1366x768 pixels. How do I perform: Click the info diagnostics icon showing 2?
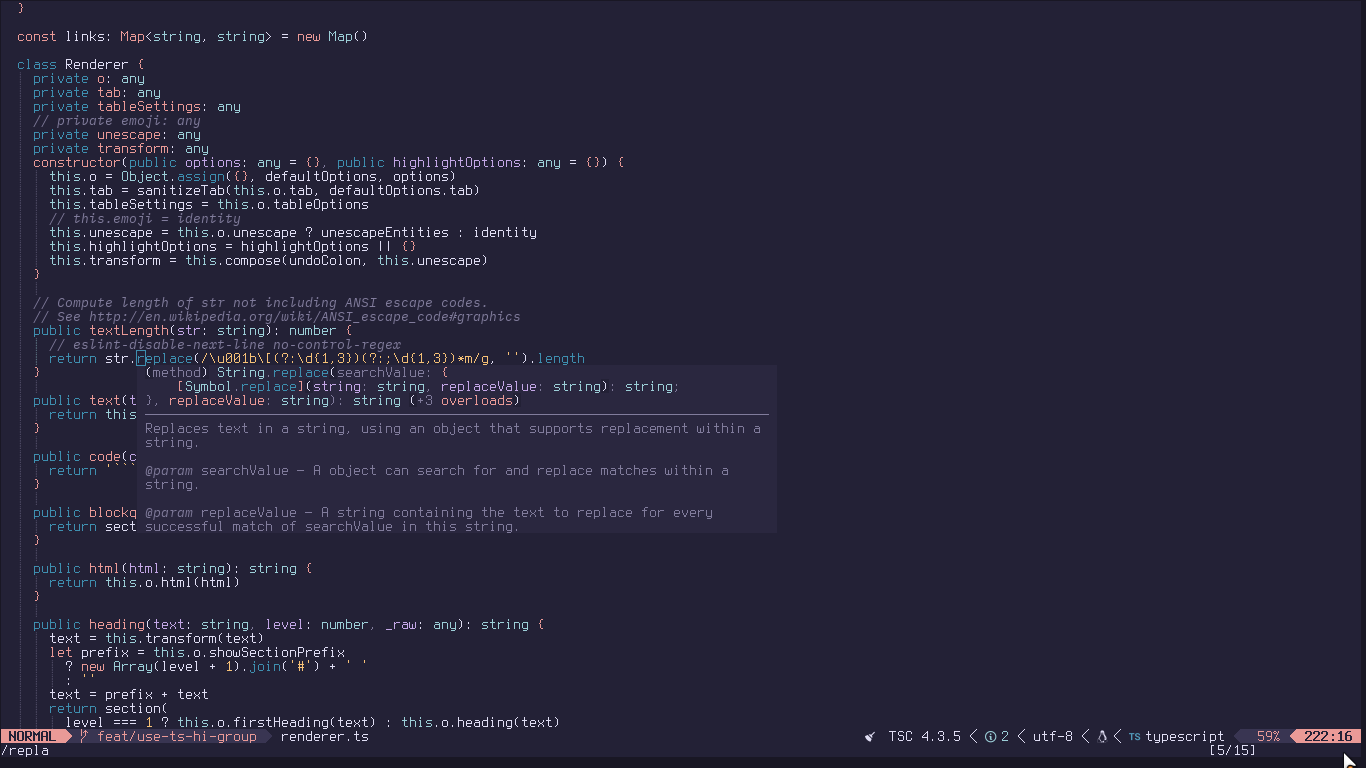point(990,736)
